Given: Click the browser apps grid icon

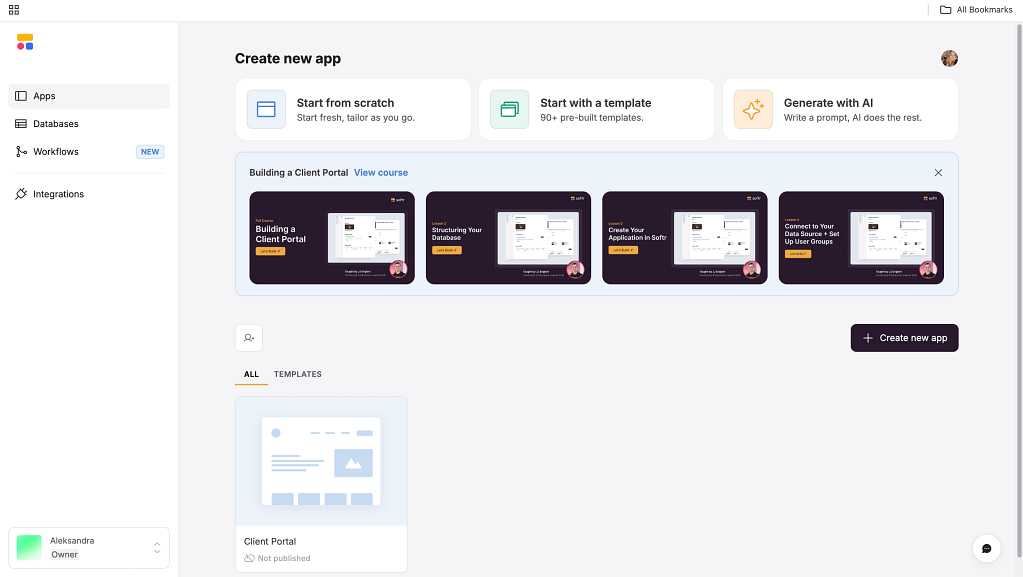Looking at the screenshot, I should (x=14, y=10).
